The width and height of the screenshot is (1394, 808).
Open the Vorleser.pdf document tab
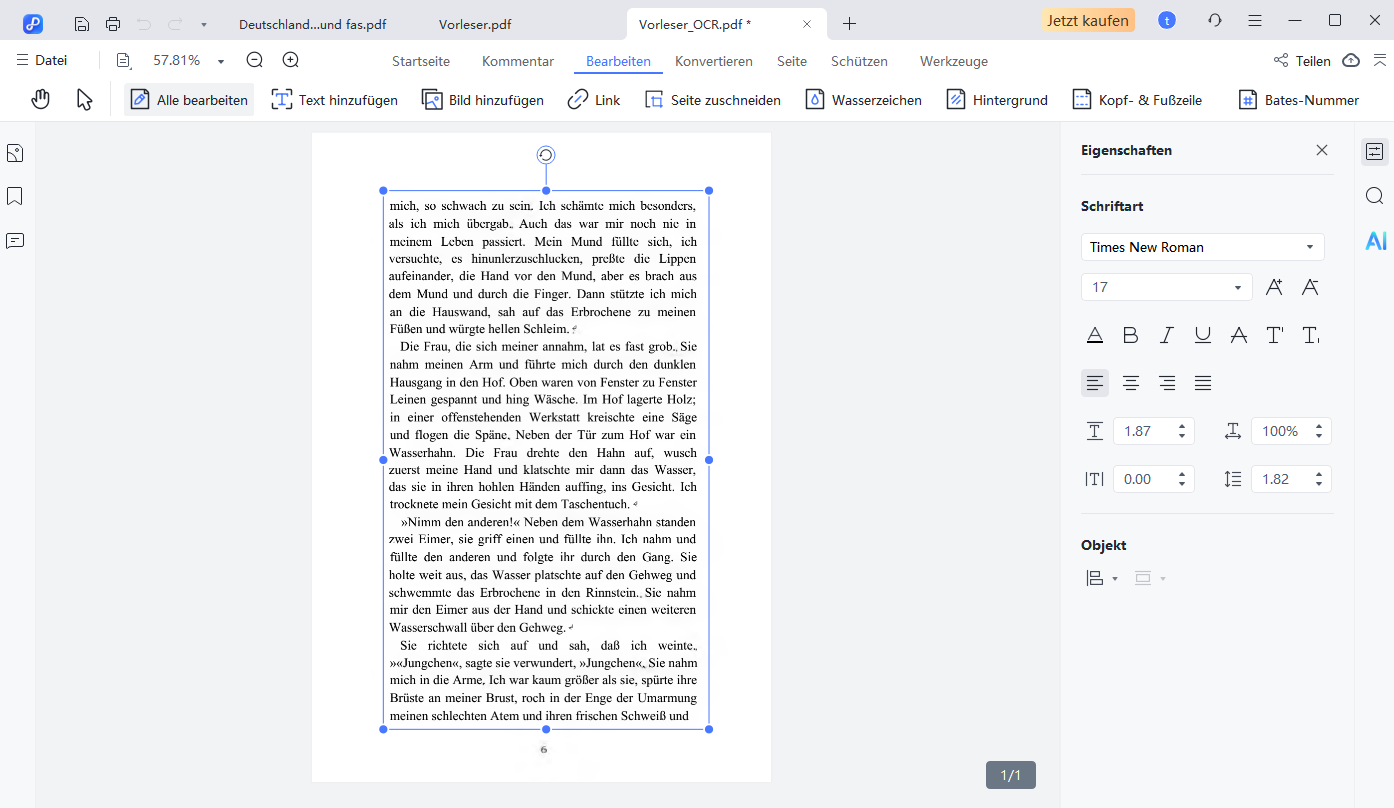(x=475, y=23)
